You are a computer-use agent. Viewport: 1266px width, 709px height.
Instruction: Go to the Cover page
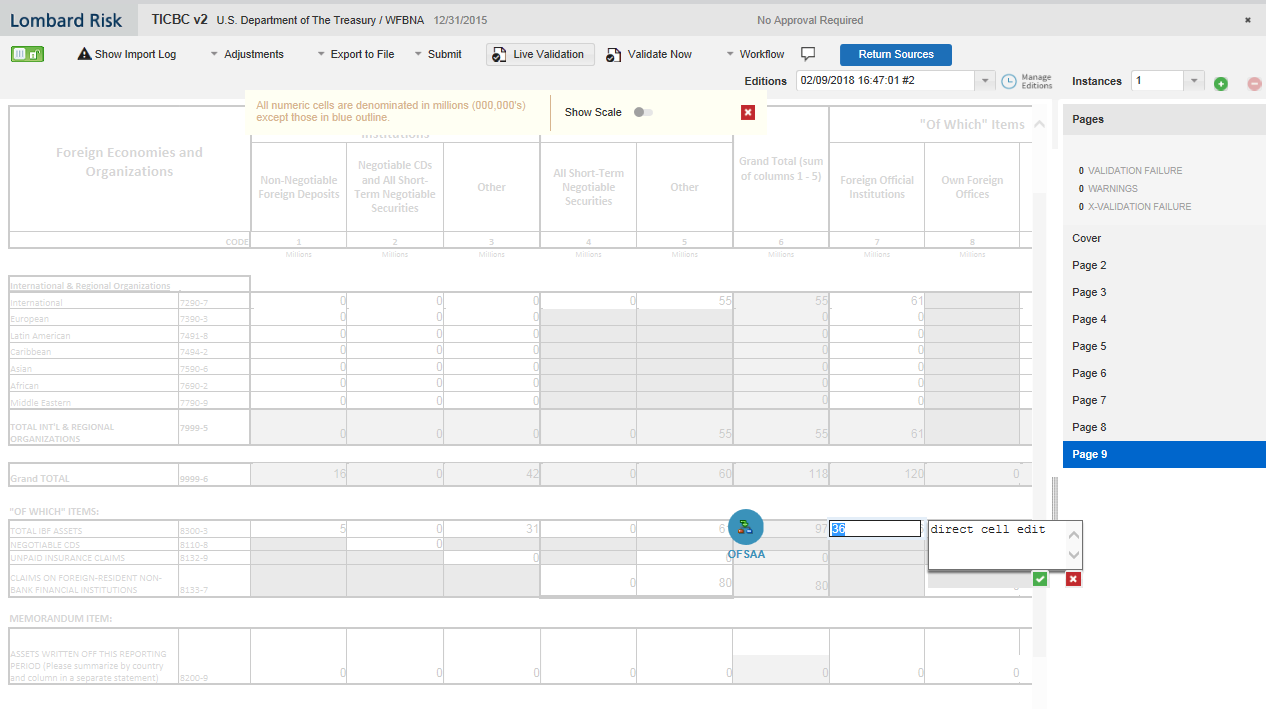pyautogui.click(x=1164, y=238)
